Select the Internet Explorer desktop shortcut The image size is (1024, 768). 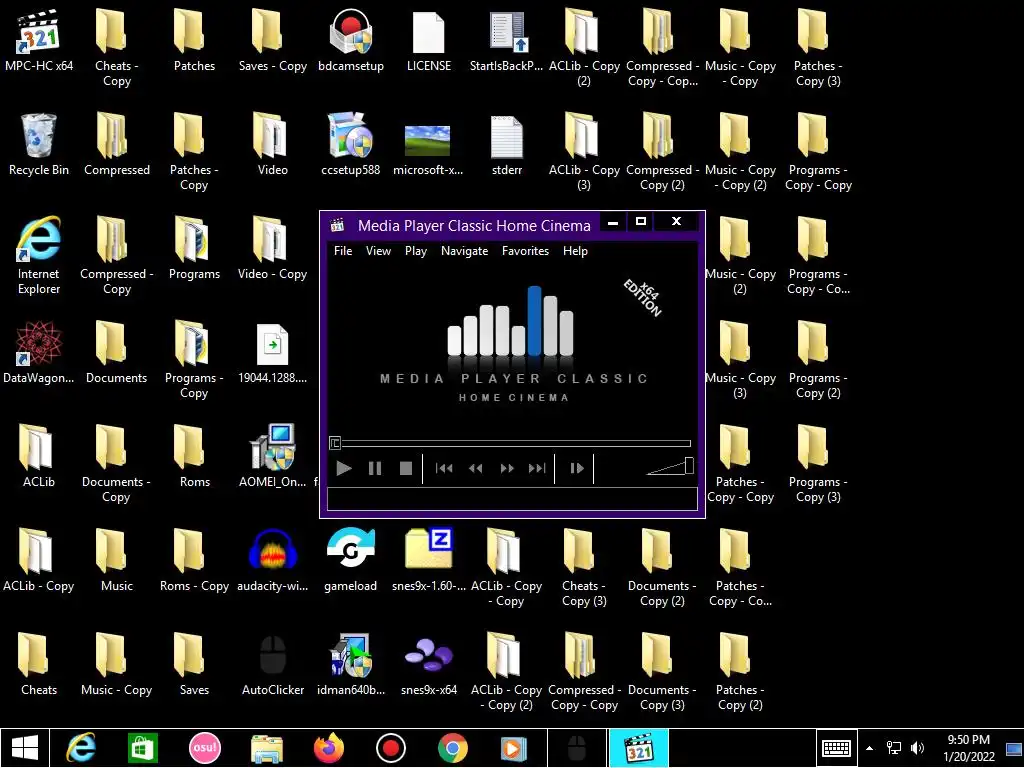click(x=39, y=255)
